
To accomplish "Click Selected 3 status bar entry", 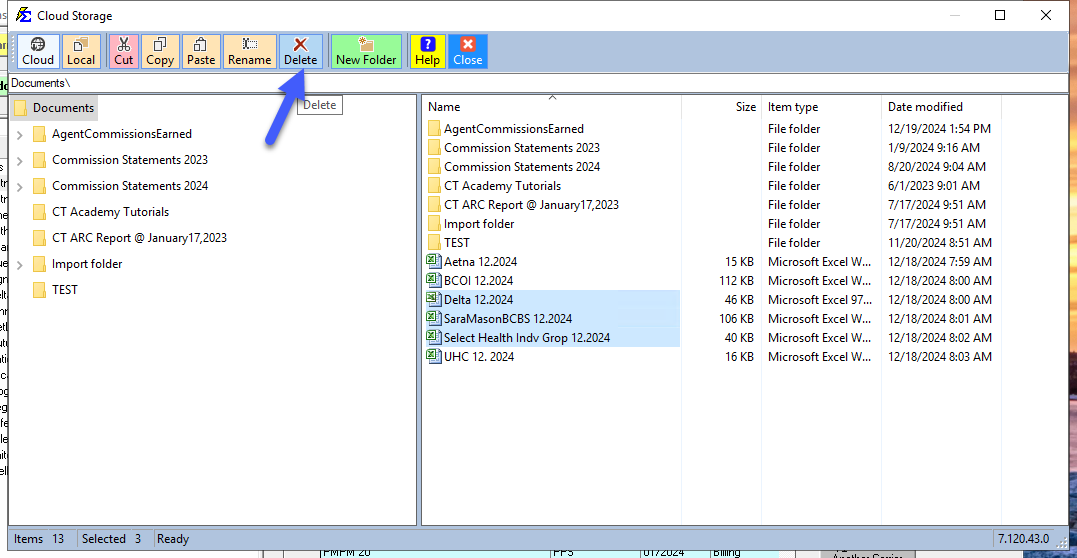I will pyautogui.click(x=111, y=539).
